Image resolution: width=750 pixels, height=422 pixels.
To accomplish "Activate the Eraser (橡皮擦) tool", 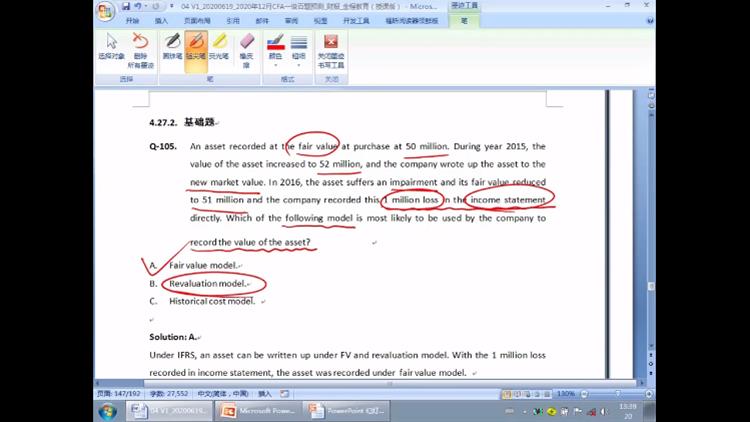I will 246,51.
